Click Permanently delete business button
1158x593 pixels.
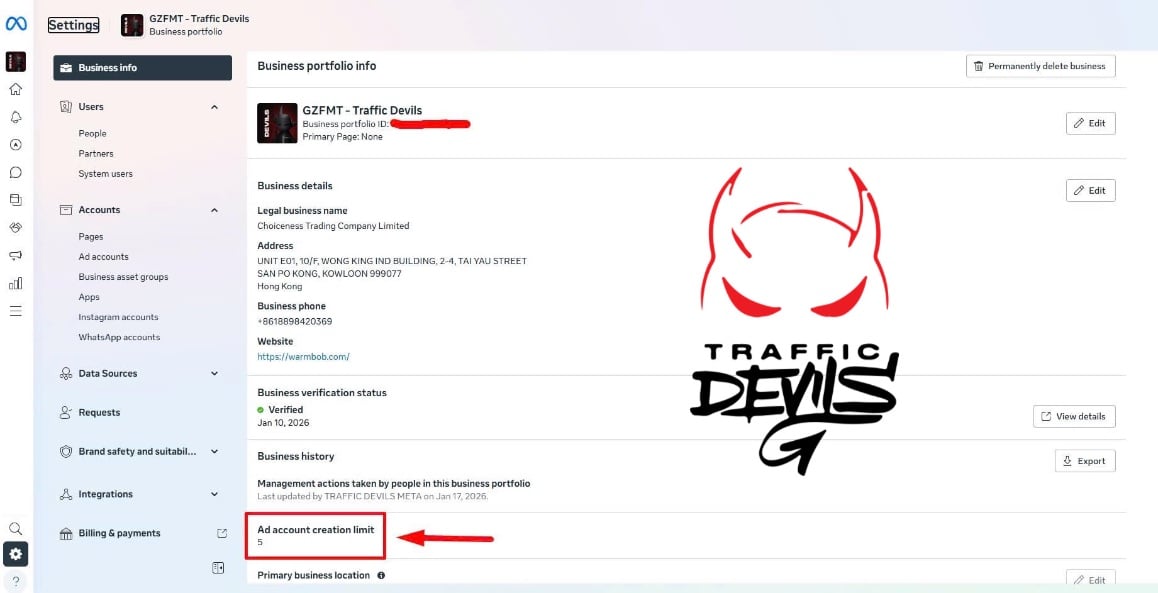coord(1041,66)
